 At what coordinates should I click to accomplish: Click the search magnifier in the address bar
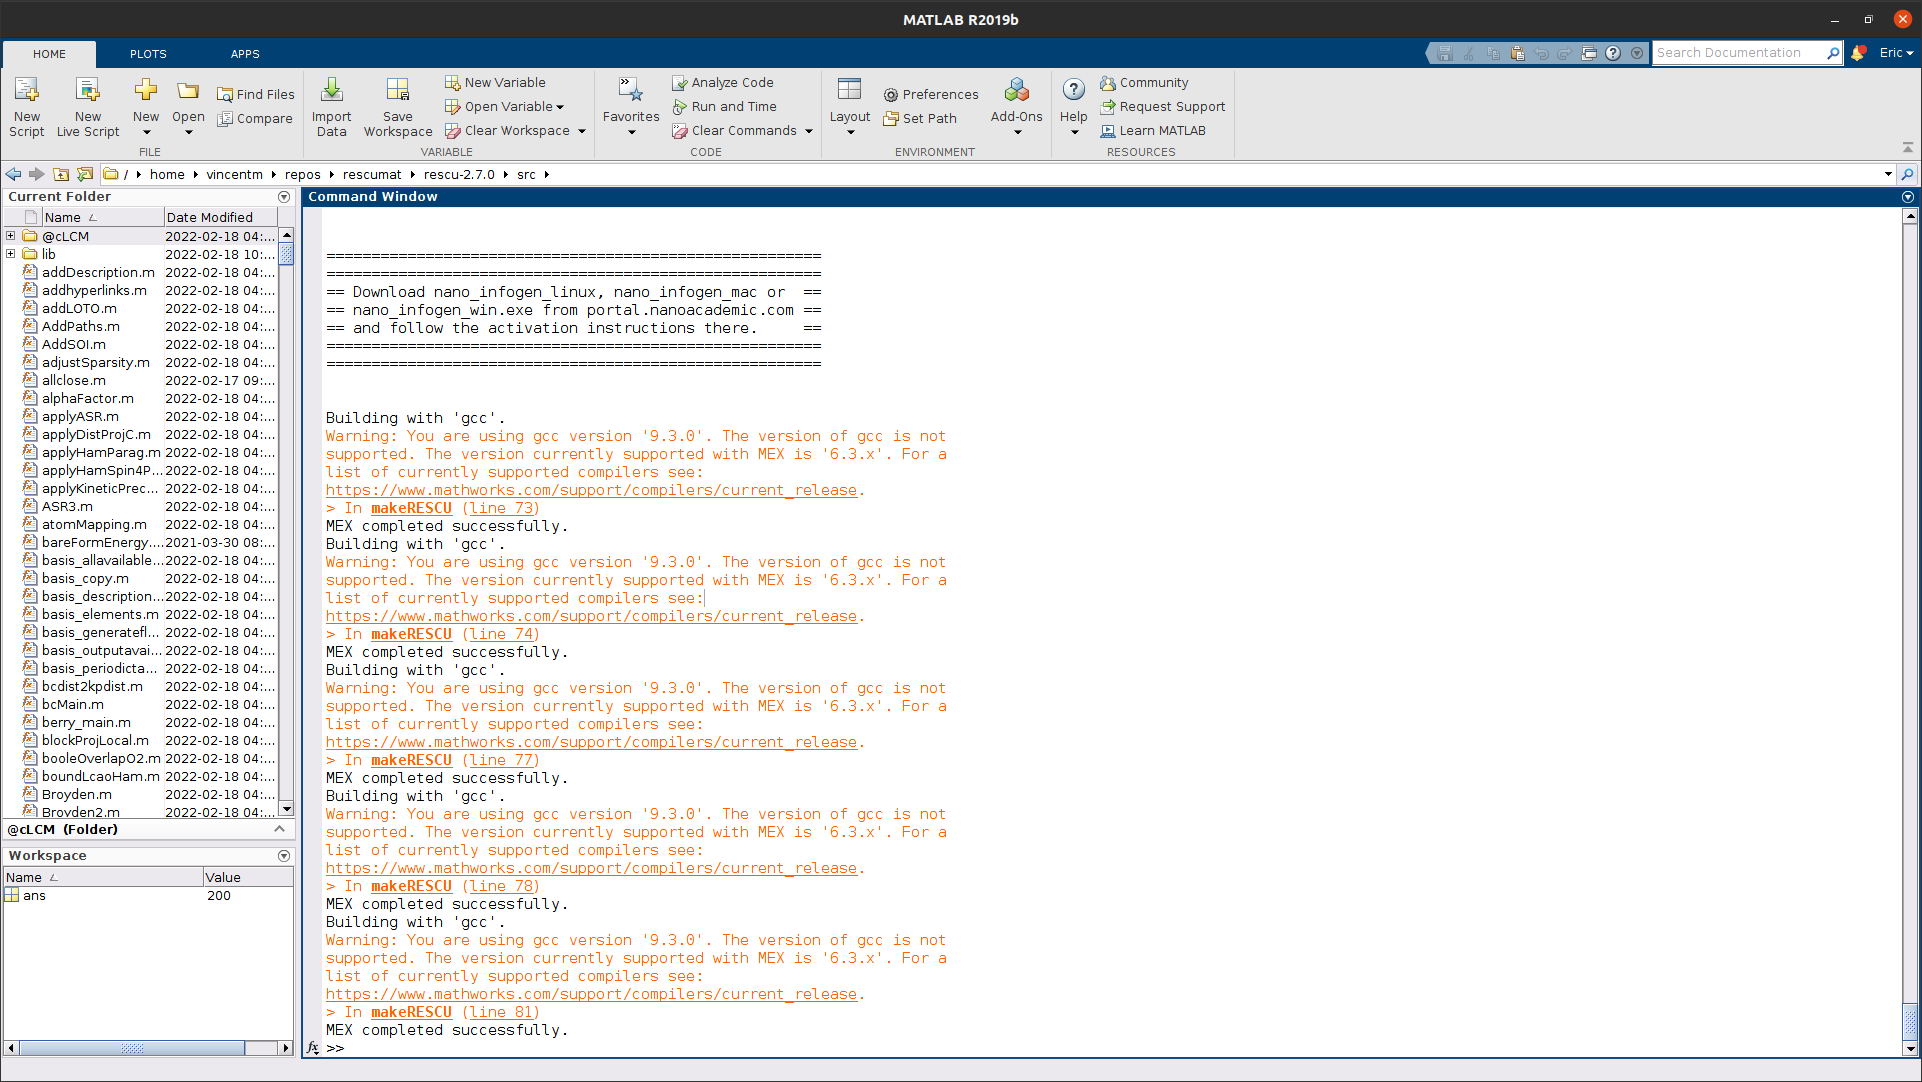pos(1908,174)
